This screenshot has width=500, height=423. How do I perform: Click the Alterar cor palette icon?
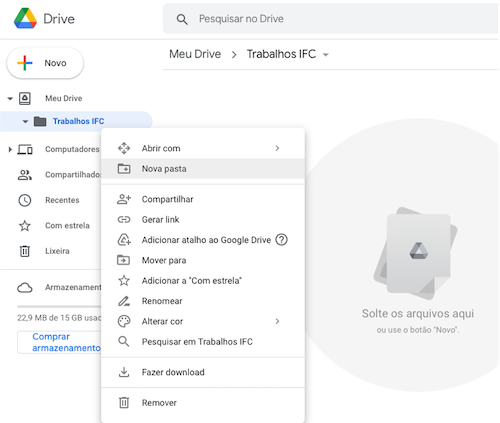(124, 321)
